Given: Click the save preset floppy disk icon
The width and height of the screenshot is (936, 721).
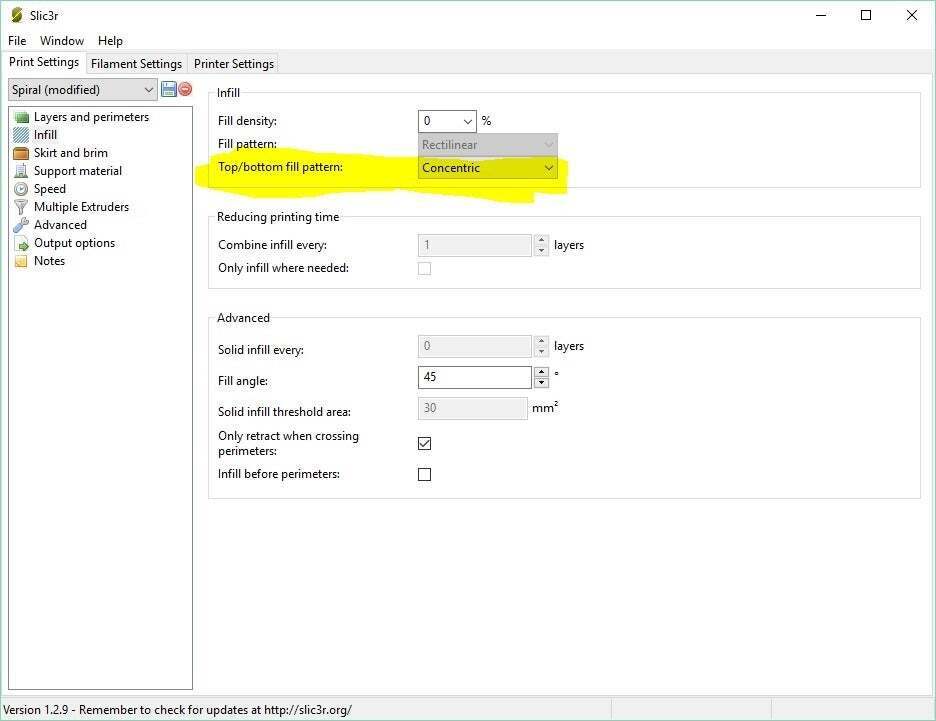Looking at the screenshot, I should [x=168, y=90].
